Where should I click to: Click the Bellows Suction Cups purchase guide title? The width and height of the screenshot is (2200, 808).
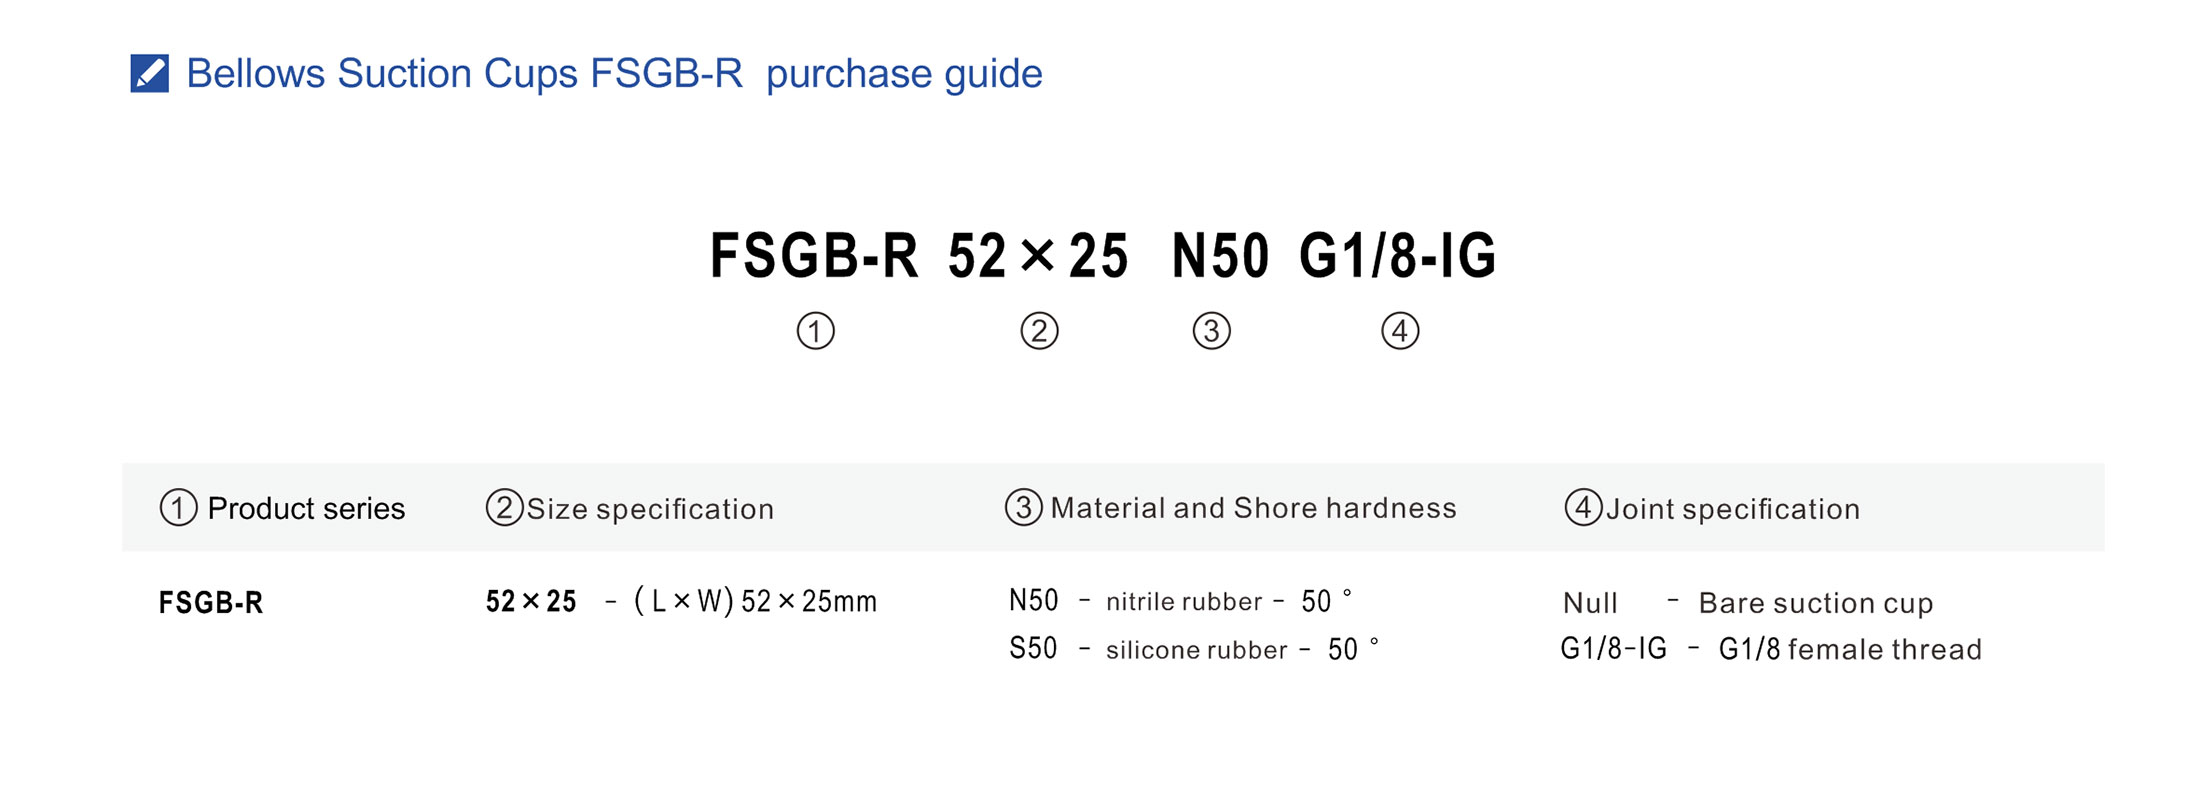point(614,74)
